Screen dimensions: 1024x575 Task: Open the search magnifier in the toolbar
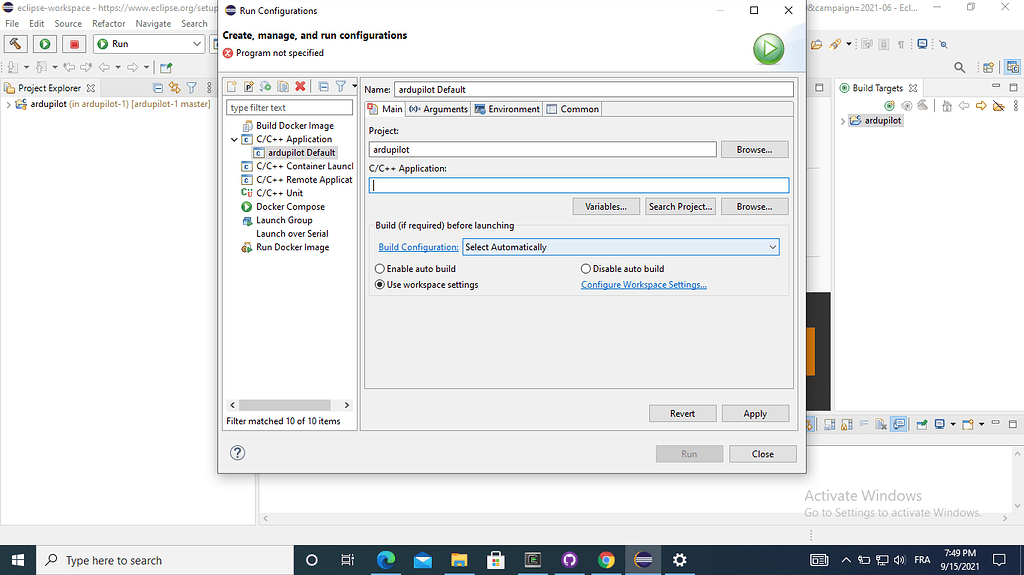point(960,68)
